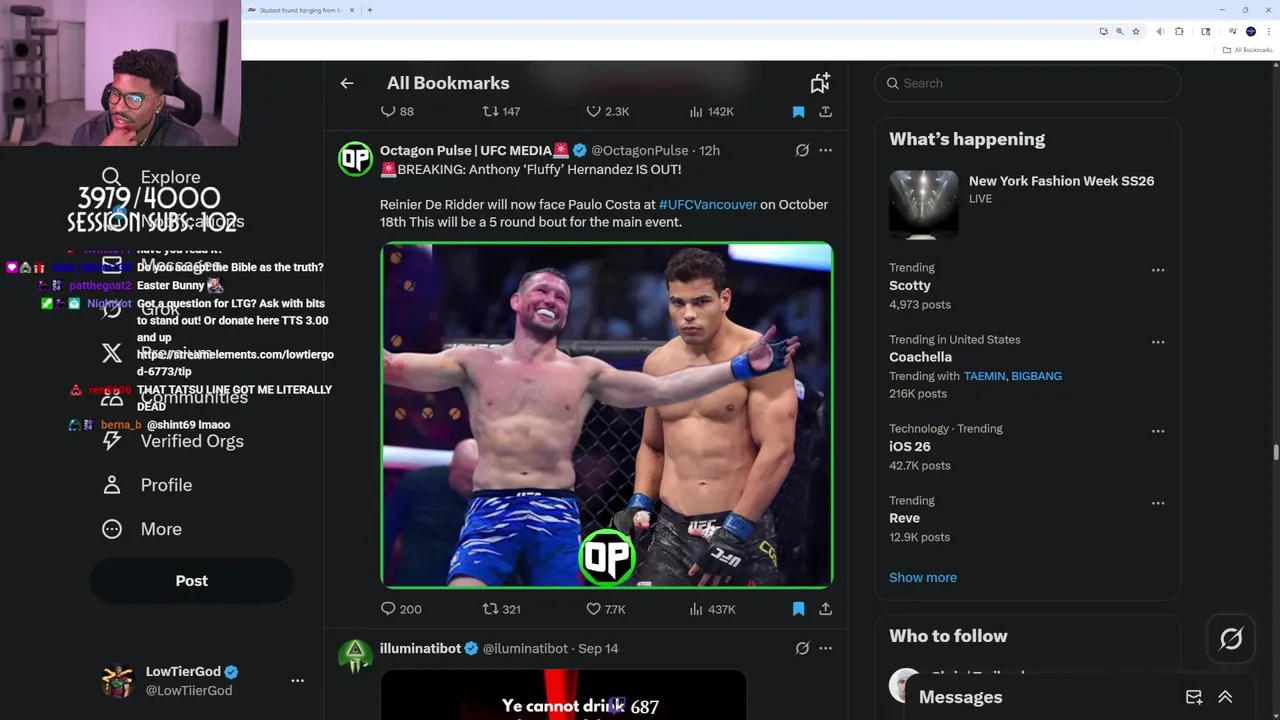The width and height of the screenshot is (1280, 720).
Task: Open the LowTierGod account avatar
Action: (117, 681)
